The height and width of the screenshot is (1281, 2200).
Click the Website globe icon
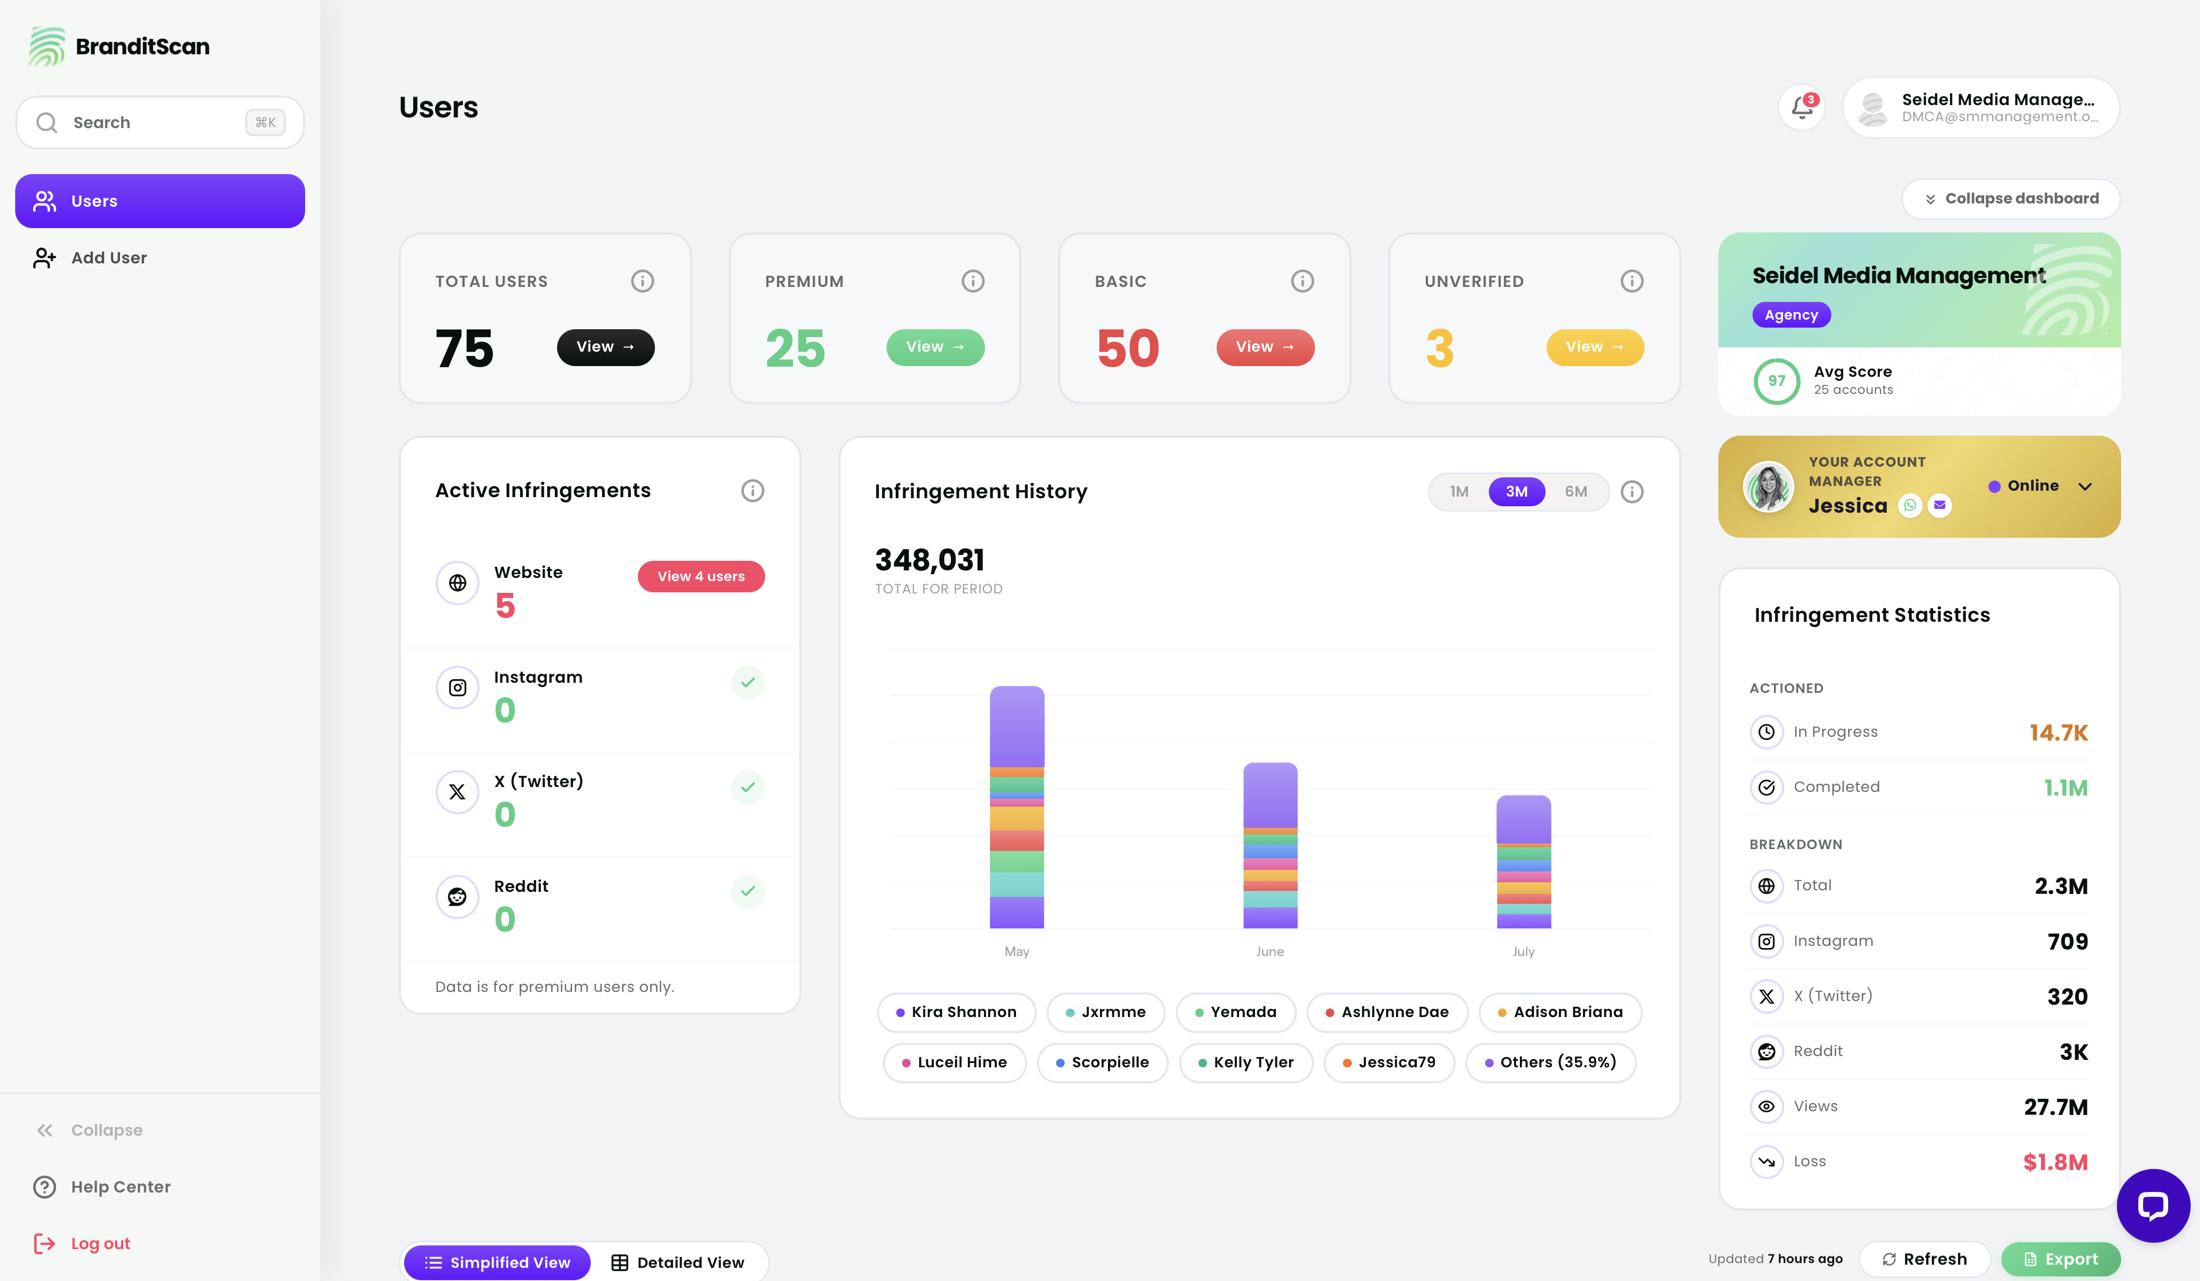[x=457, y=583]
